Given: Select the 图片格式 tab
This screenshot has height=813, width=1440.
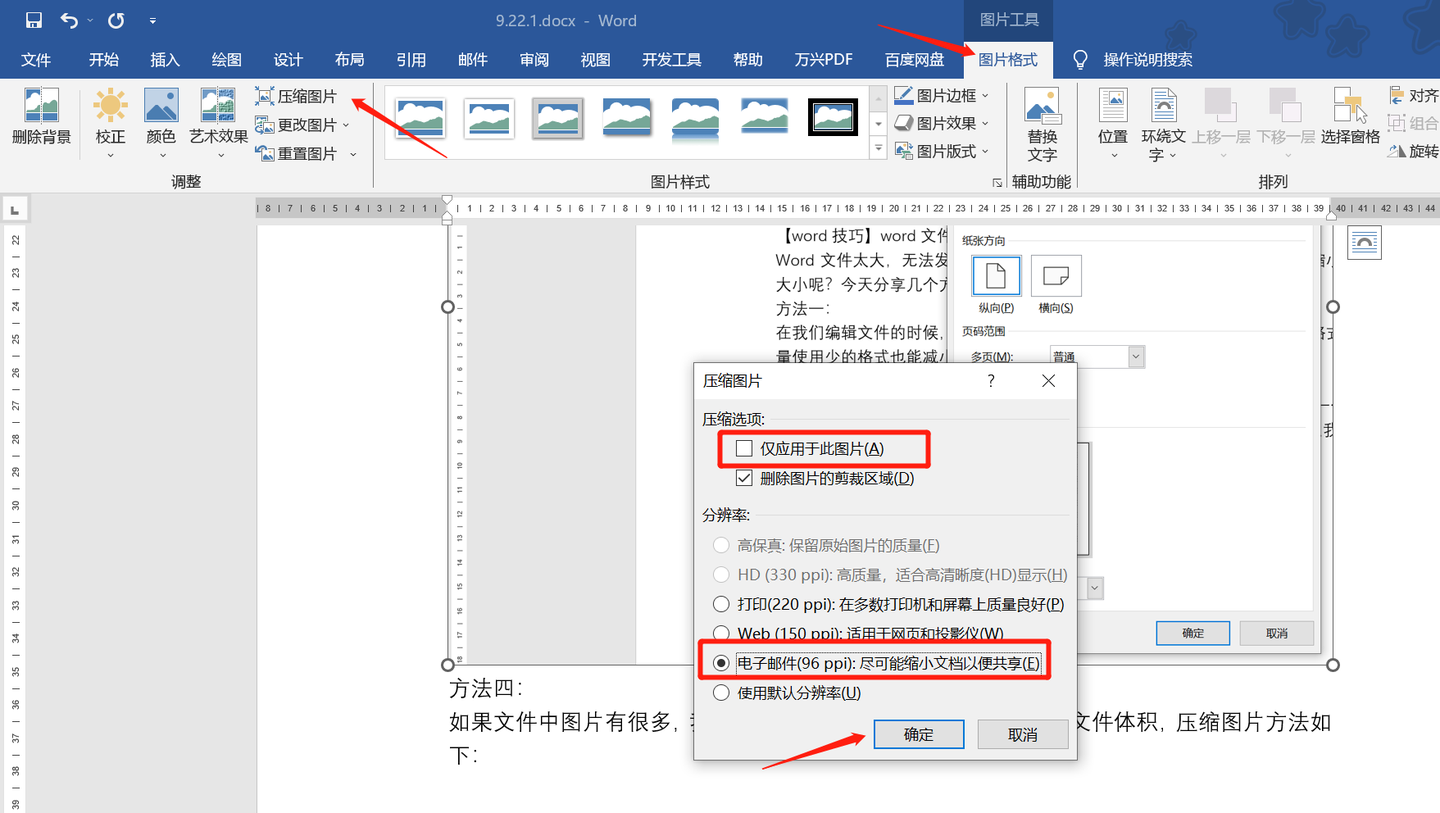Looking at the screenshot, I should [x=1008, y=60].
